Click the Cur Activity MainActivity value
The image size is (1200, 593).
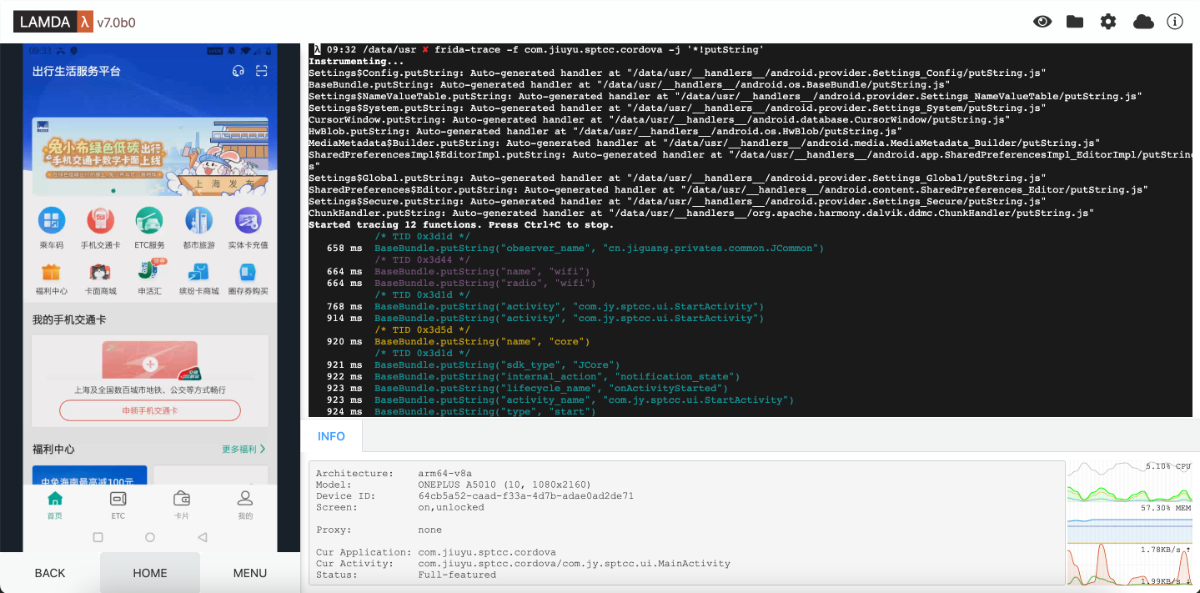click(574, 564)
